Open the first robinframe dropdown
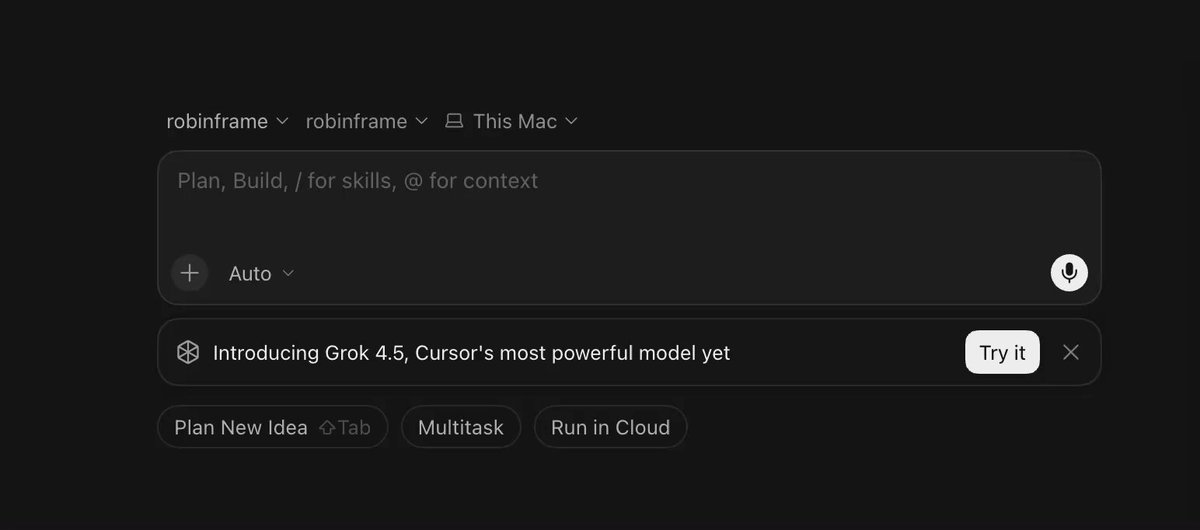Screen dimensions: 1200x530 pos(227,121)
